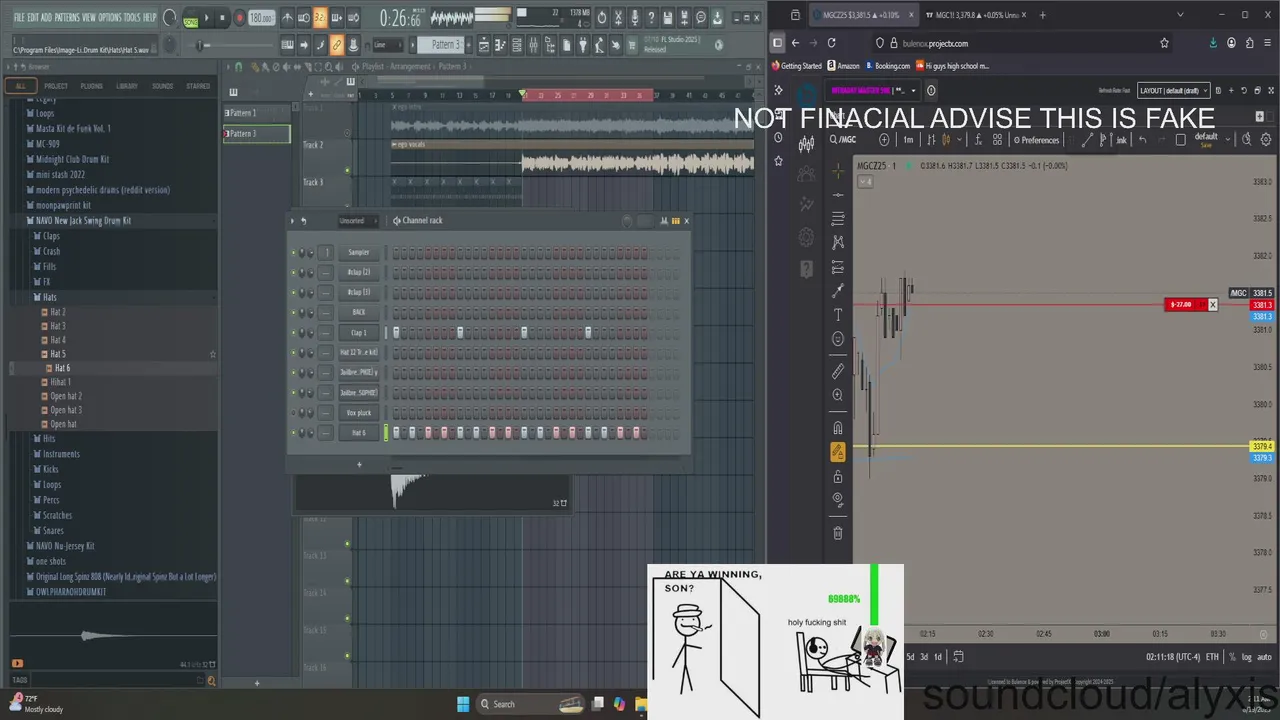Open the OPTIONS menu in FL Studio
The image size is (1280, 720).
110,18
